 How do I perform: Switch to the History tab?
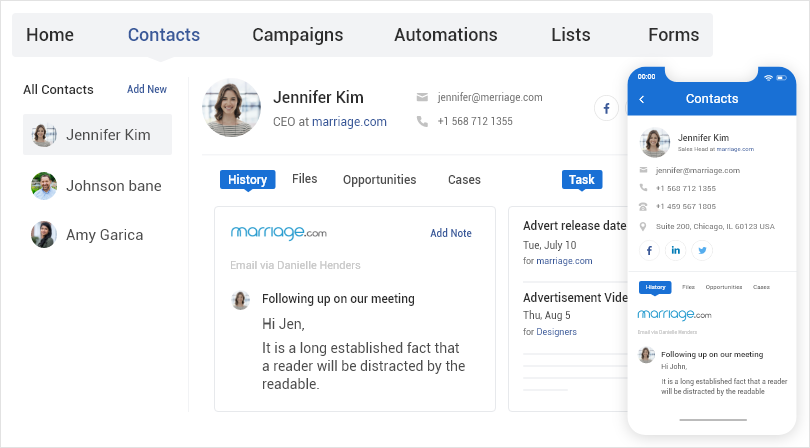pyautogui.click(x=247, y=179)
